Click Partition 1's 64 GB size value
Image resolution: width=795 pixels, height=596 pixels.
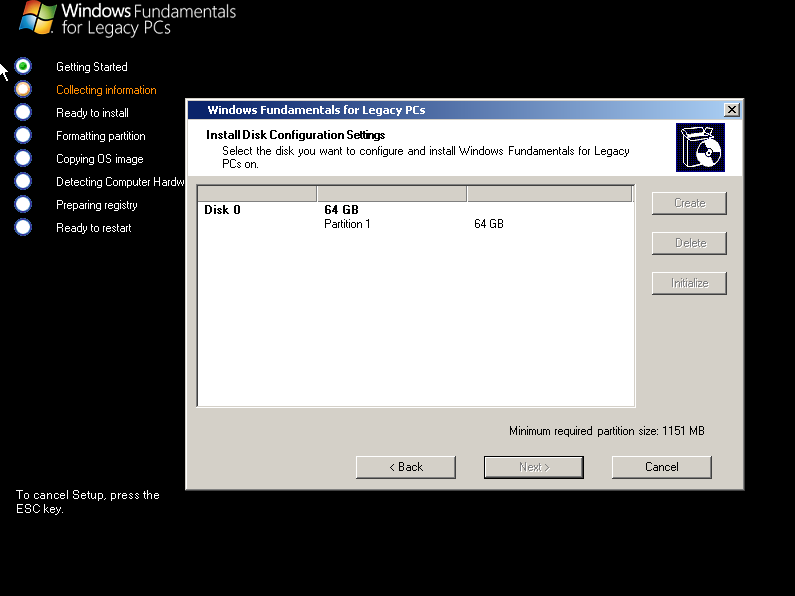click(x=489, y=224)
